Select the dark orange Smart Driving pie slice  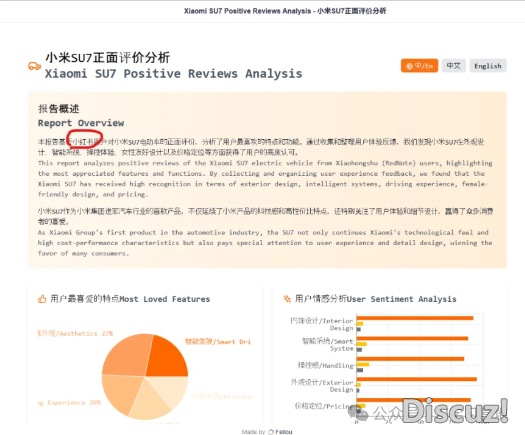click(167, 358)
